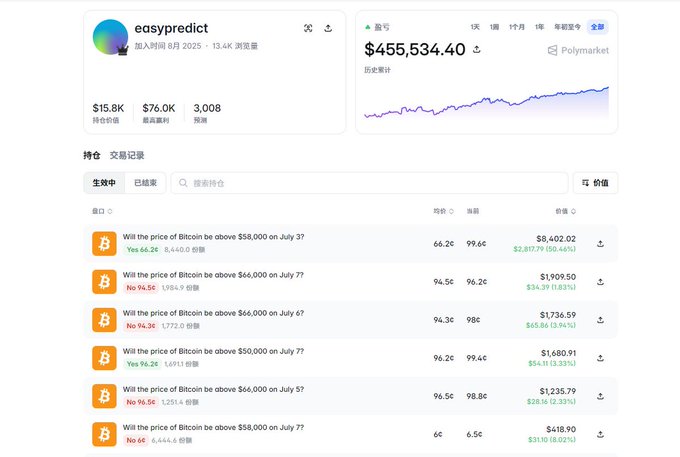Click Bitcoin icon for $58,000 July 3 market
This screenshot has width=680, height=457.
pyautogui.click(x=104, y=244)
